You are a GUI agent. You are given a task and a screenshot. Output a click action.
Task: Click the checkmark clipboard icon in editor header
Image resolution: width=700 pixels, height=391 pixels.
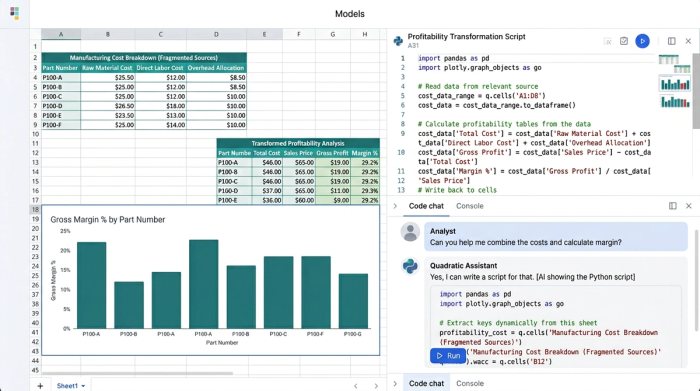click(624, 41)
